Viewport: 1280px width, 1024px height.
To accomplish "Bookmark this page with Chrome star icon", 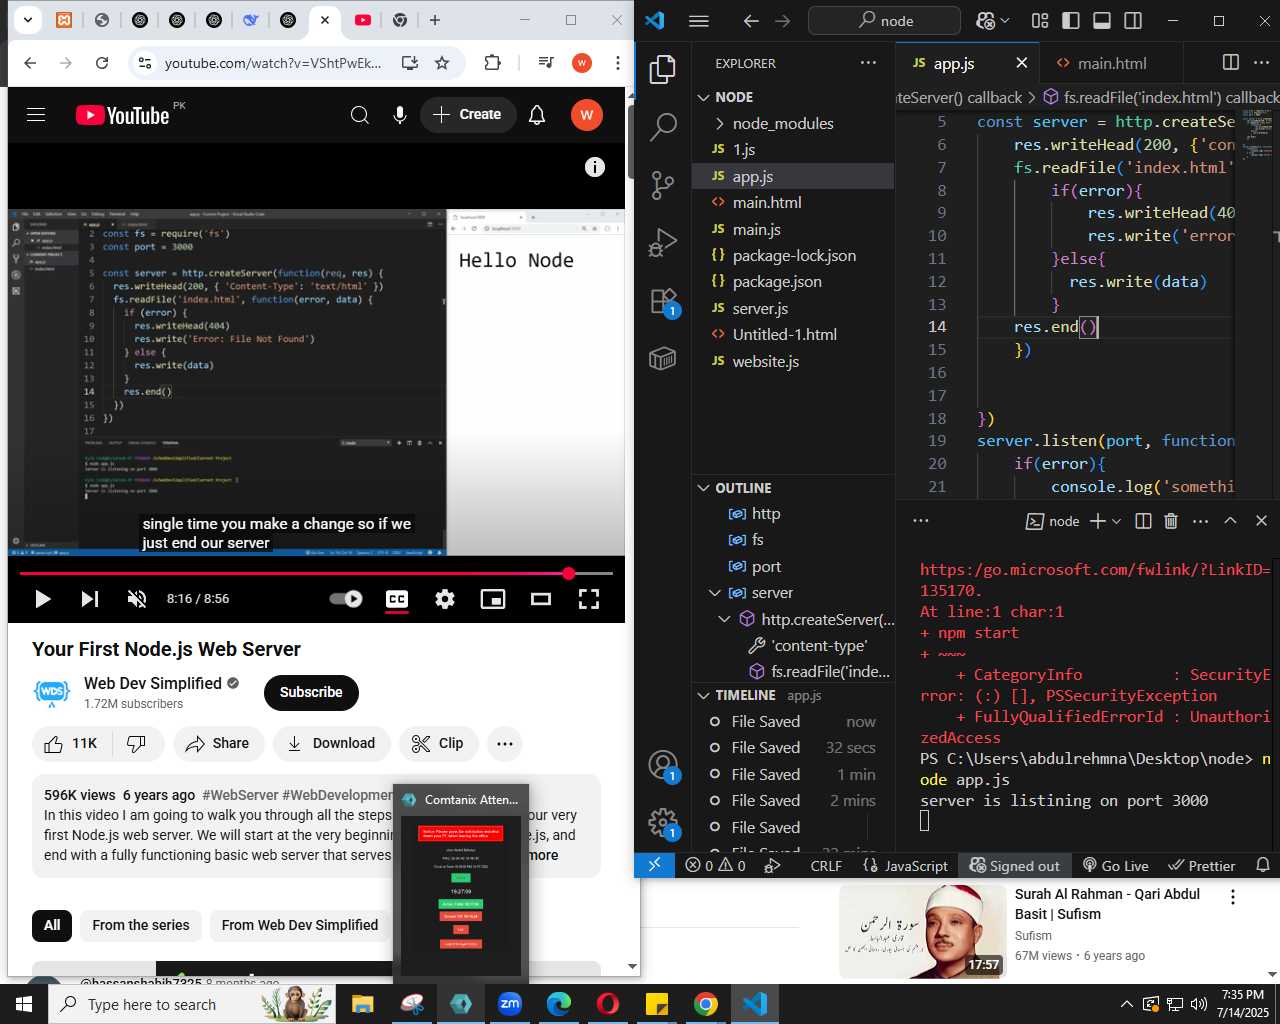I will tap(442, 63).
